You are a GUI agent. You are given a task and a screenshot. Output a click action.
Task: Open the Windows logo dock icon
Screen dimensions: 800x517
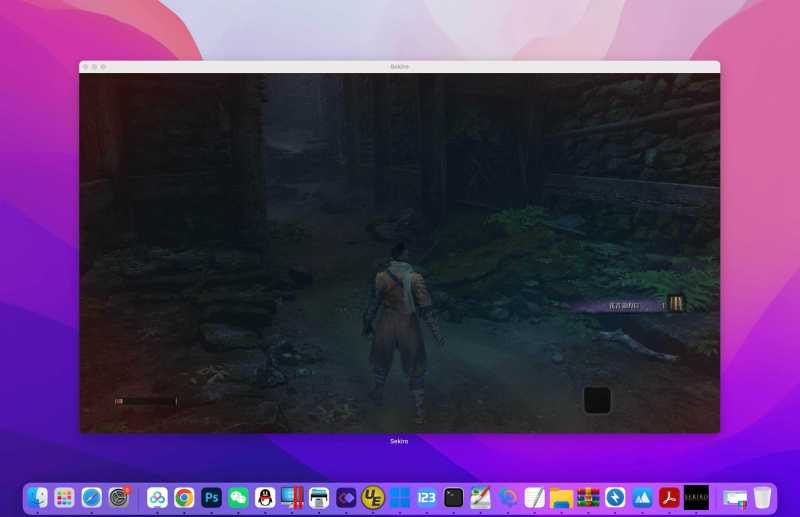(x=399, y=498)
